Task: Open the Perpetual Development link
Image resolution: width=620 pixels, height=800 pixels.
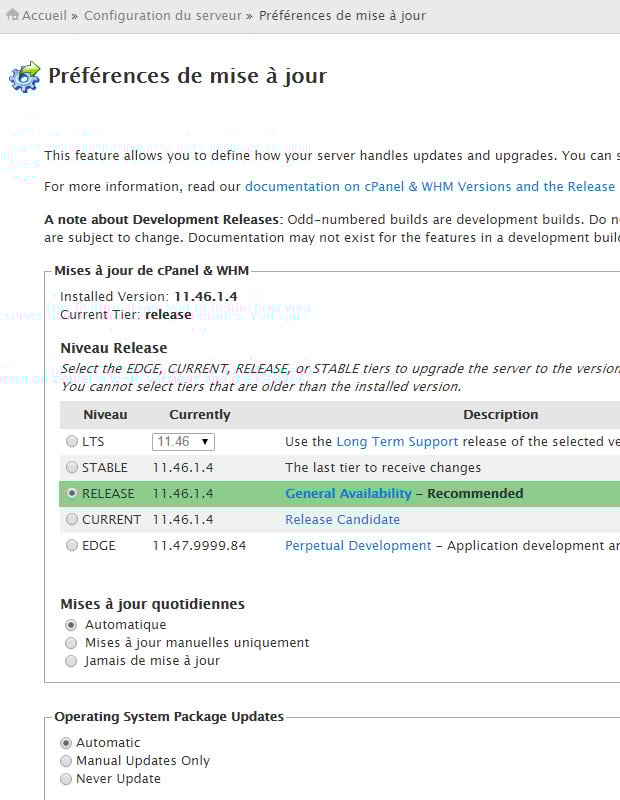Action: (x=358, y=546)
